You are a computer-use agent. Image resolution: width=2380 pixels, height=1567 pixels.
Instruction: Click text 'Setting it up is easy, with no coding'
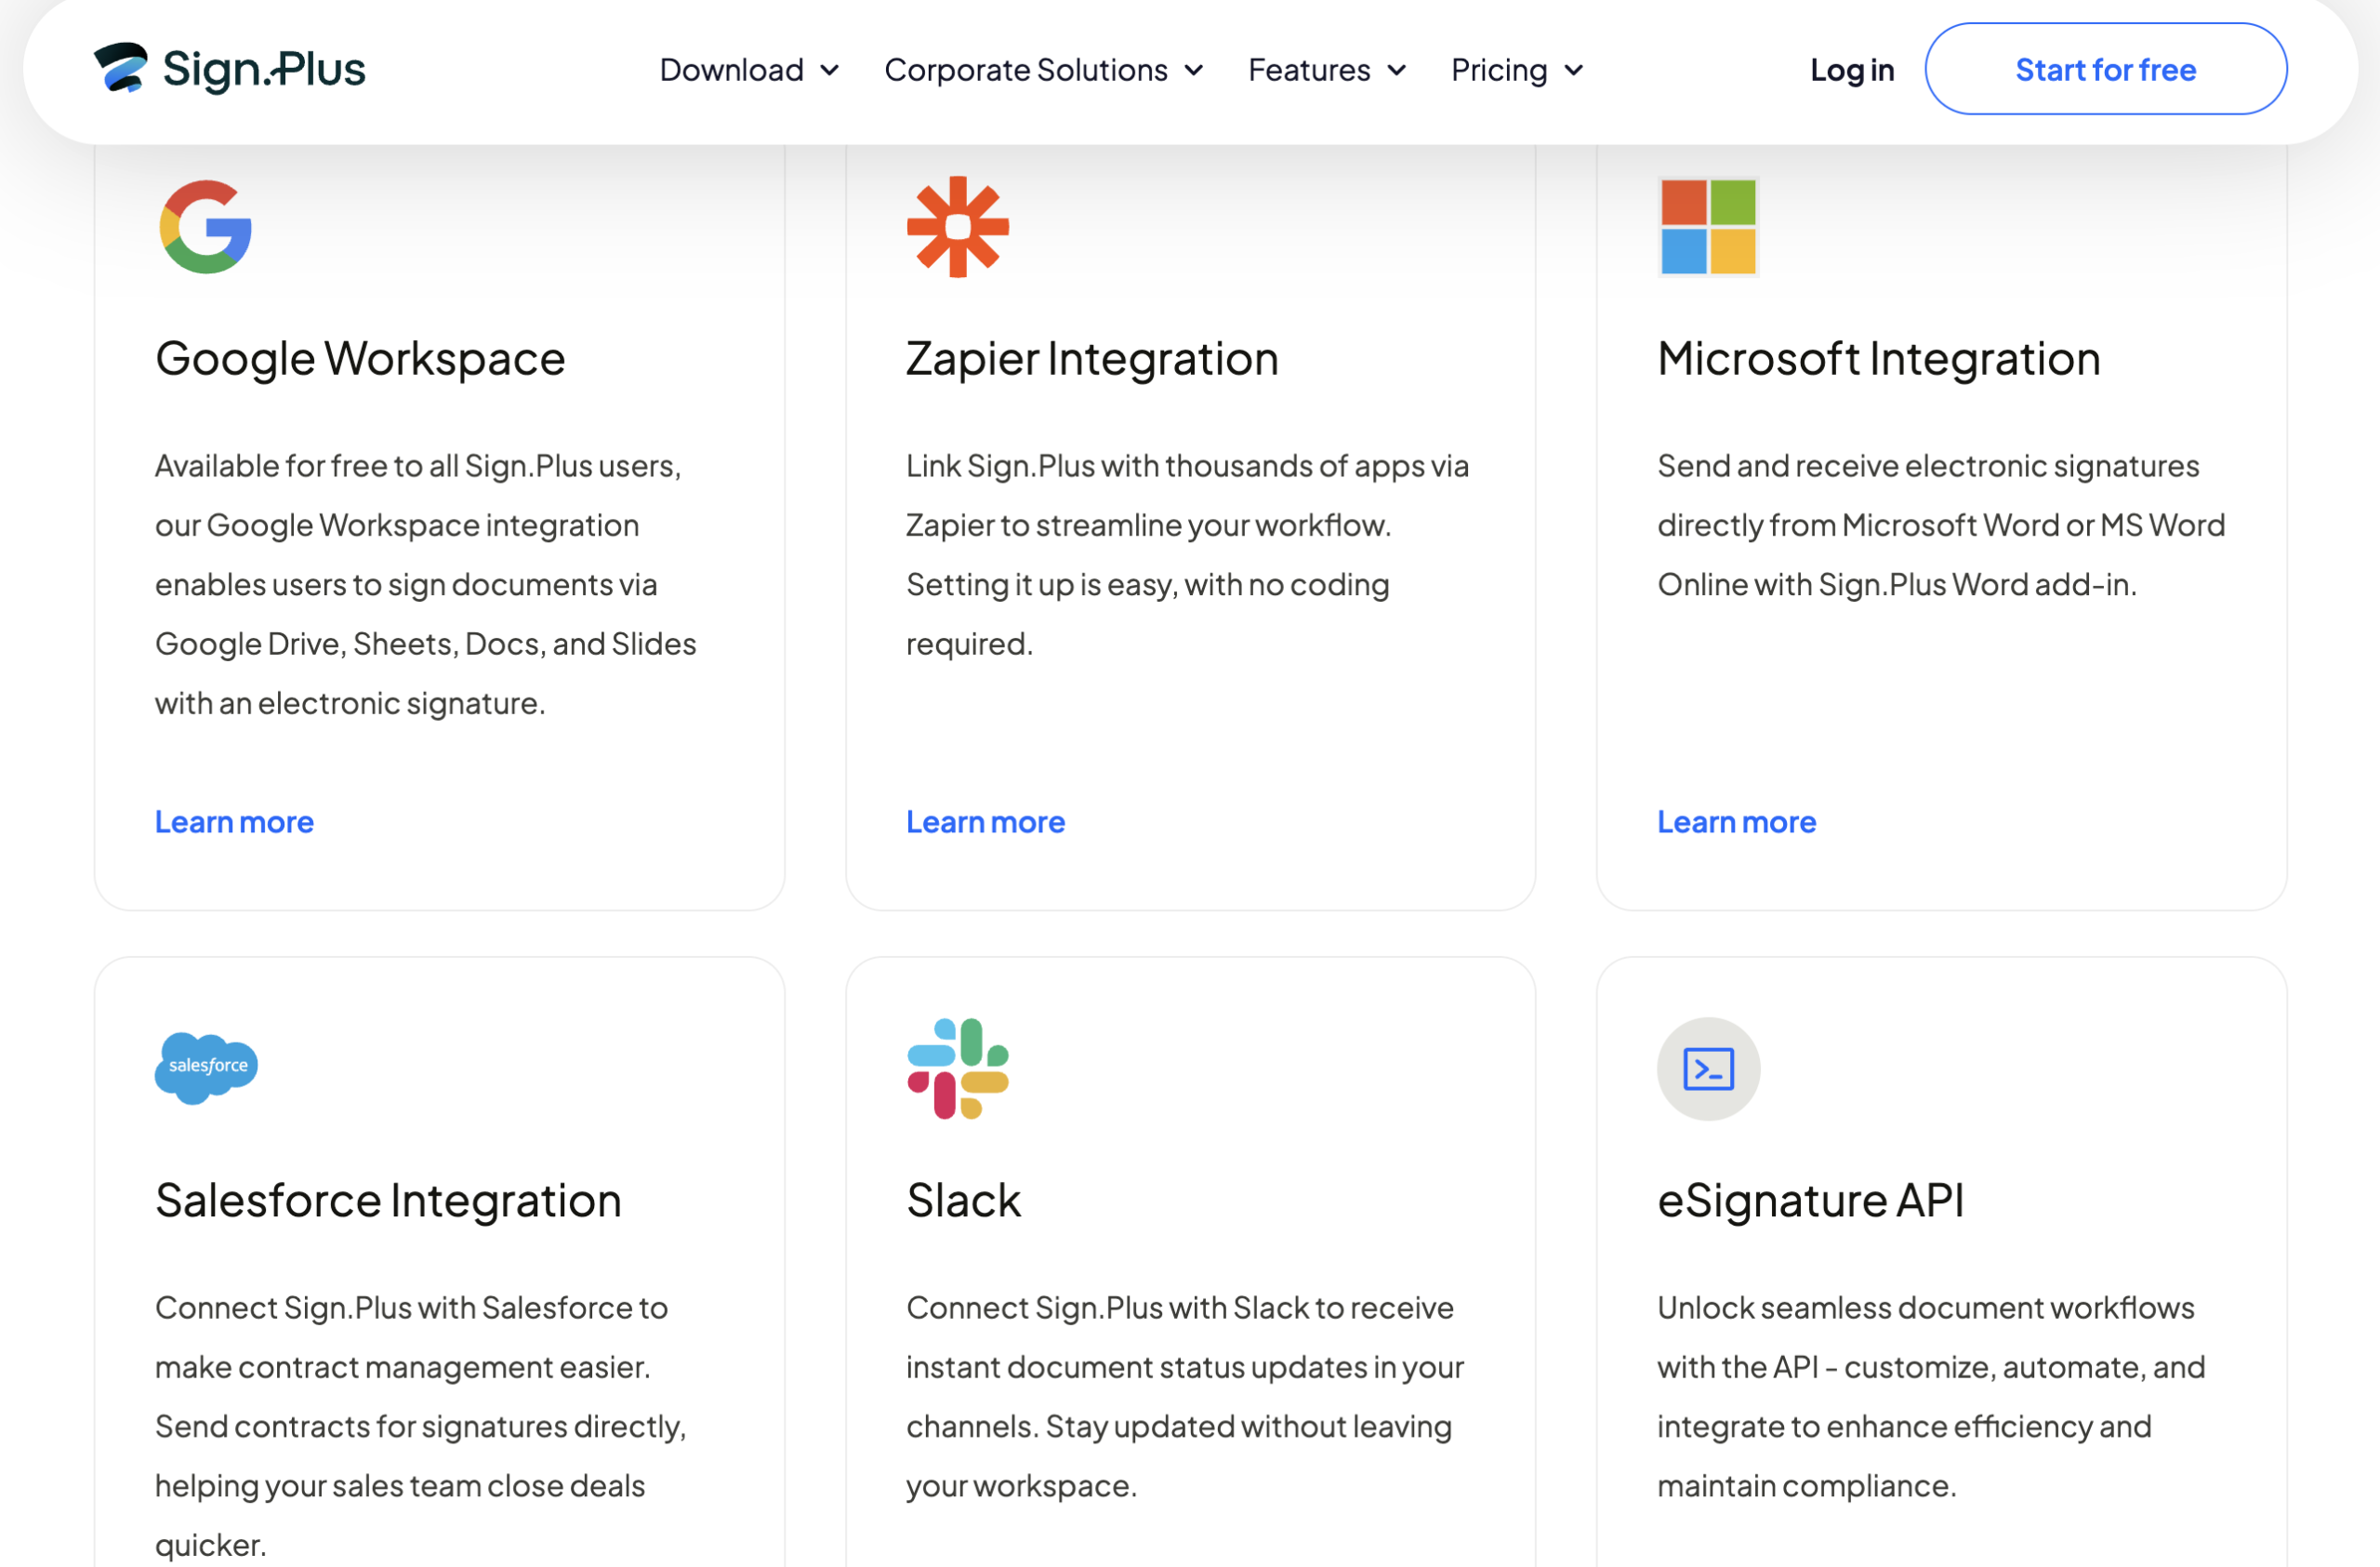[1147, 585]
